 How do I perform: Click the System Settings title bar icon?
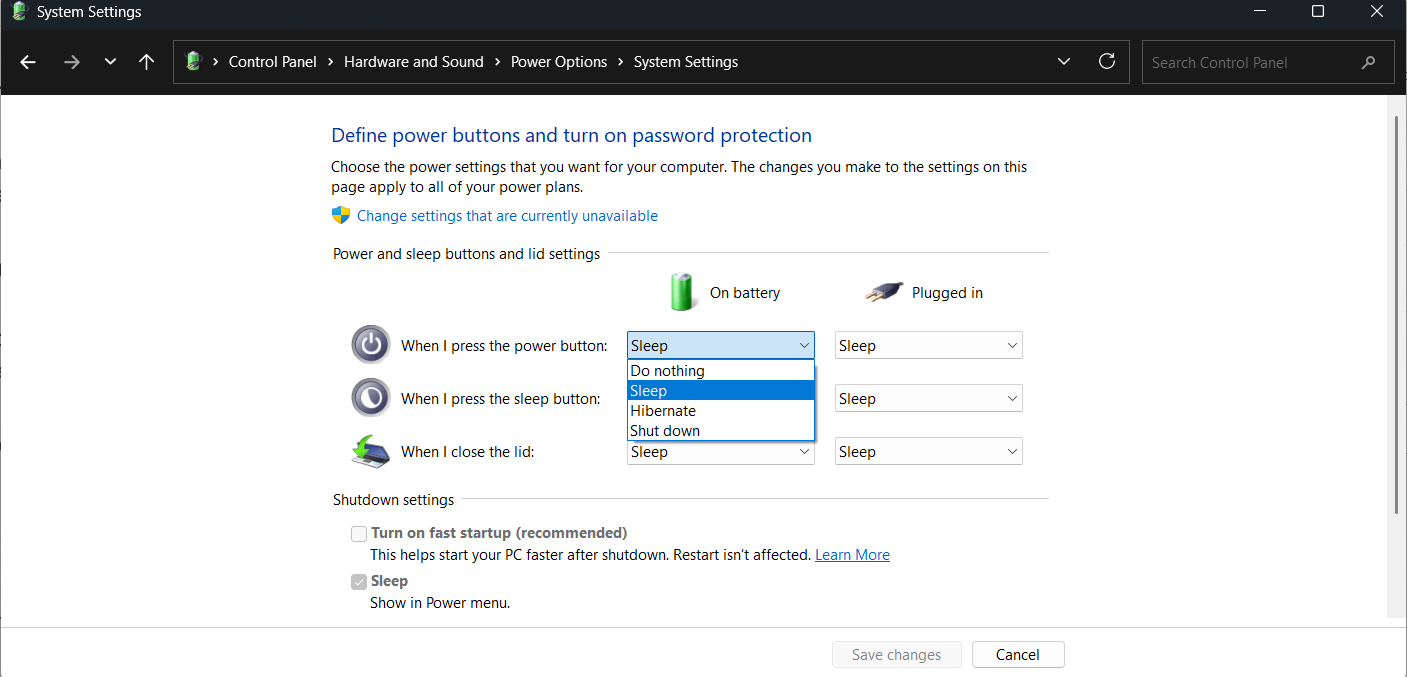[19, 12]
